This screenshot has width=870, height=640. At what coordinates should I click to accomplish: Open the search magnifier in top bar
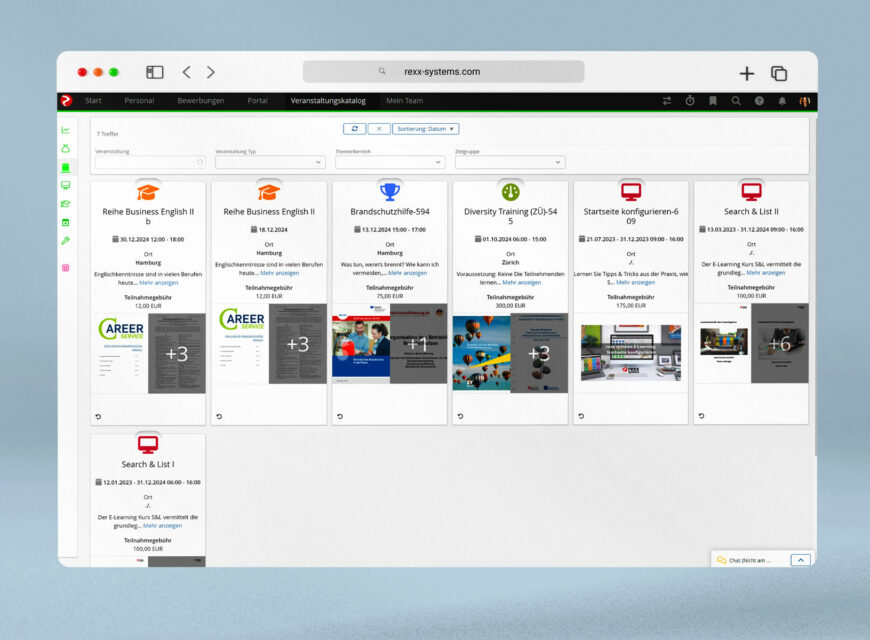[736, 101]
